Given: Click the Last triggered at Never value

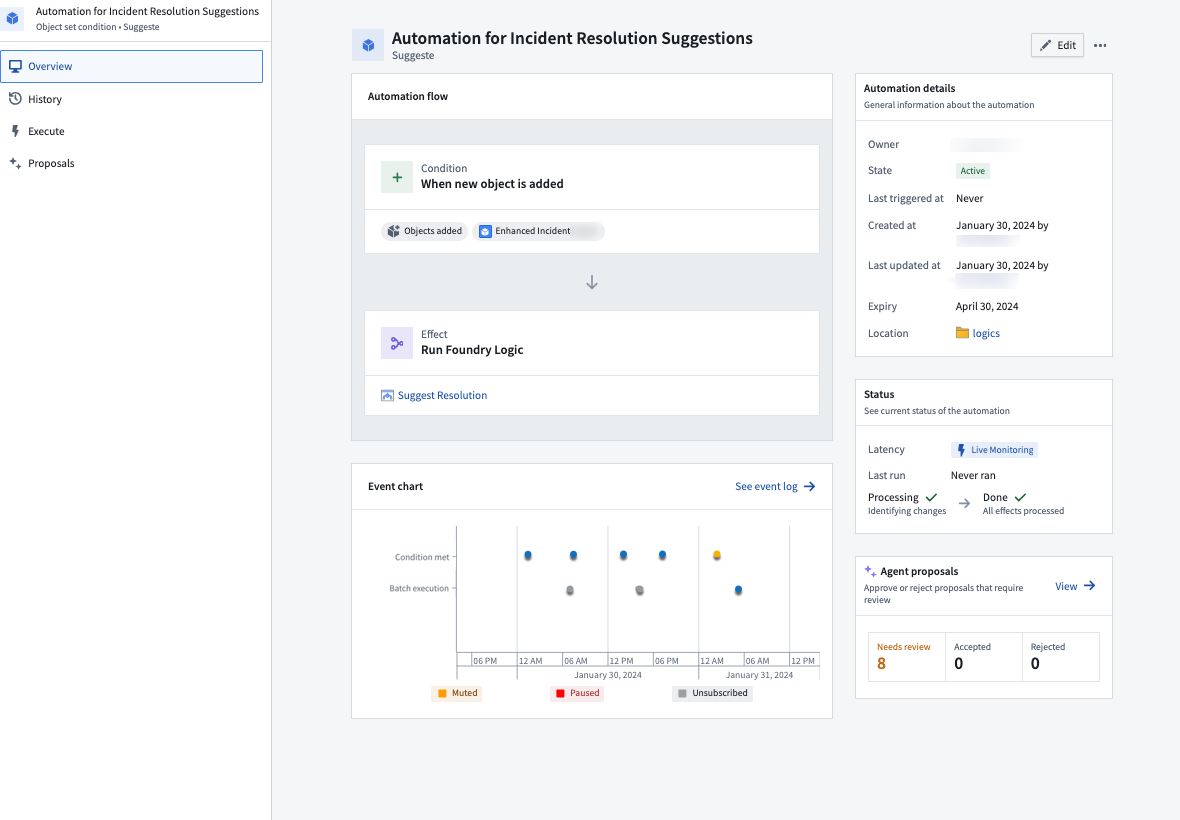Looking at the screenshot, I should (x=969, y=199).
